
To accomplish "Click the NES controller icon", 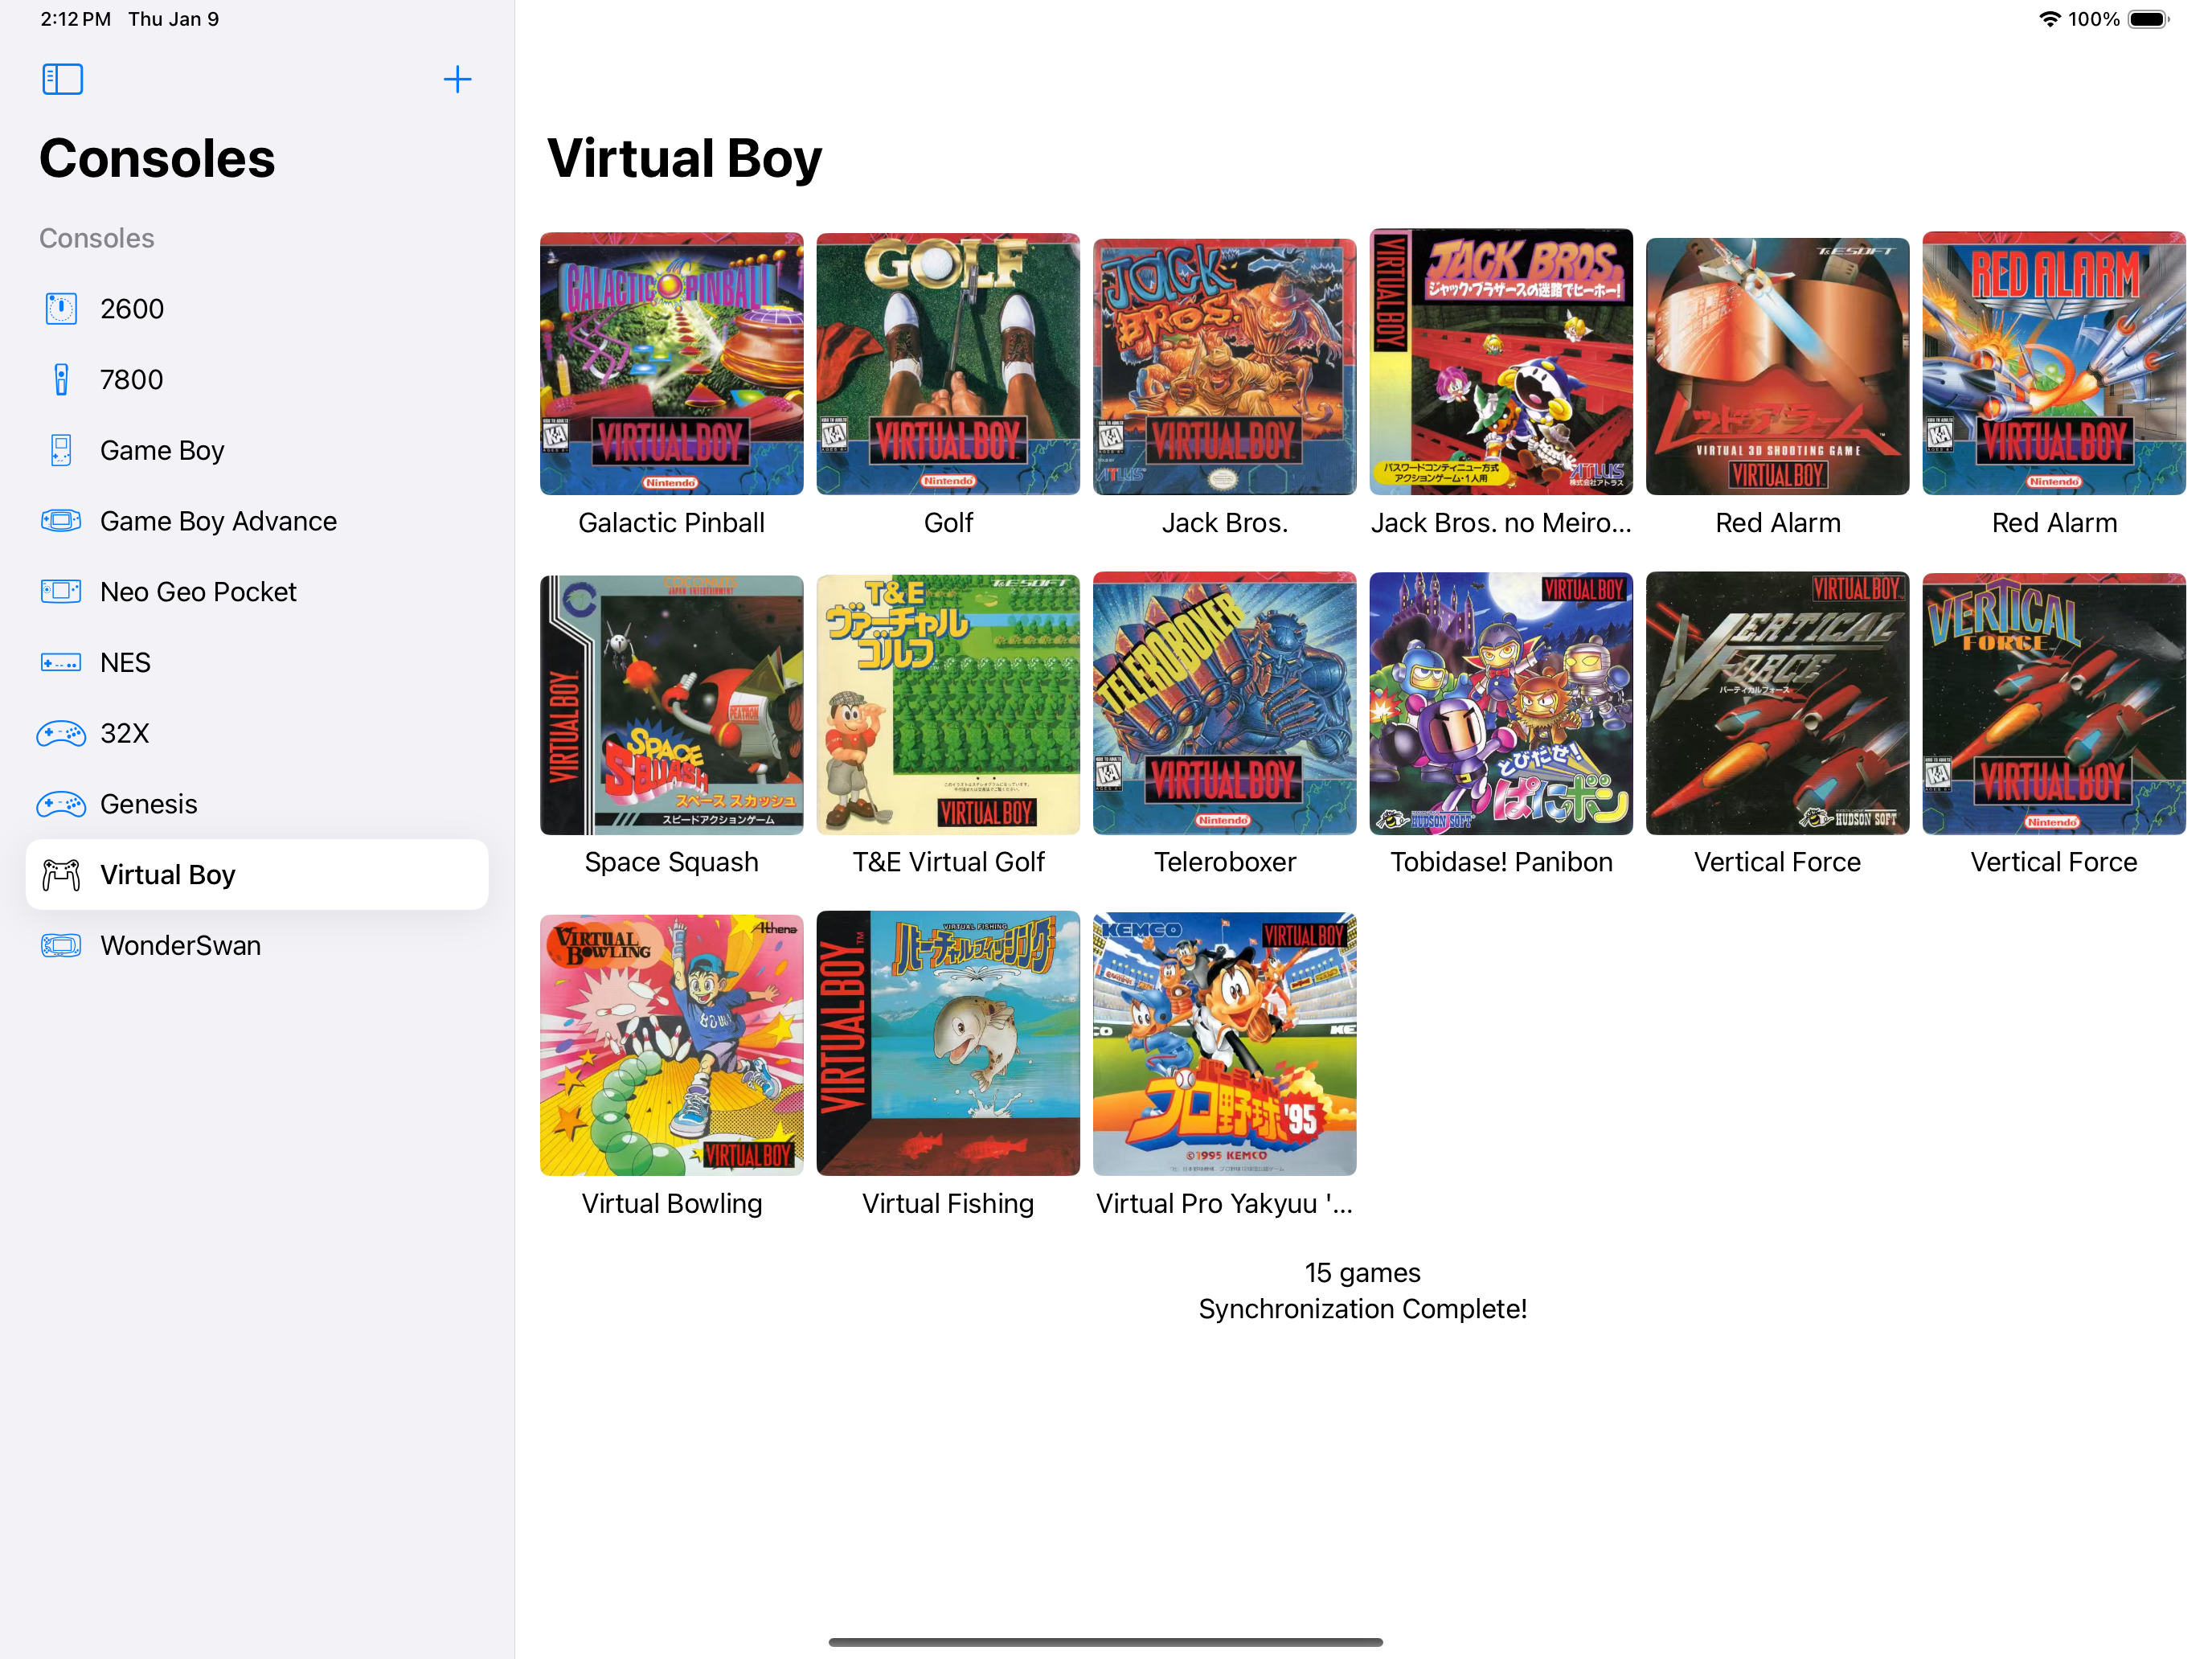I will point(61,663).
